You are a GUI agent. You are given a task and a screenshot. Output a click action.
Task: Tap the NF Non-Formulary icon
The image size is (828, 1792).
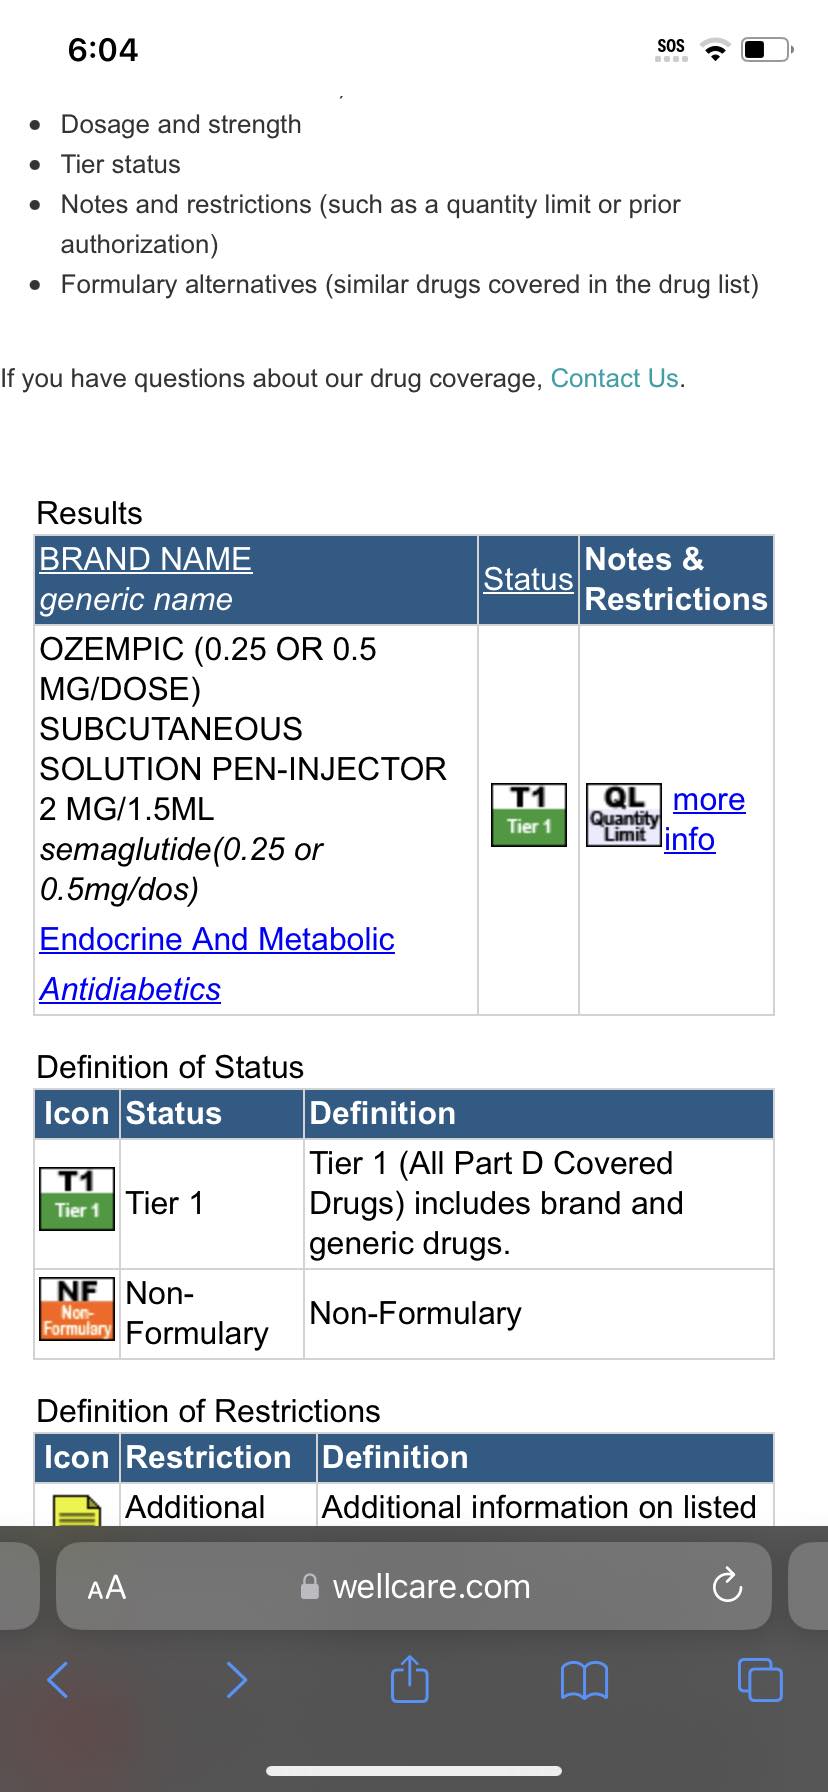coord(77,1308)
